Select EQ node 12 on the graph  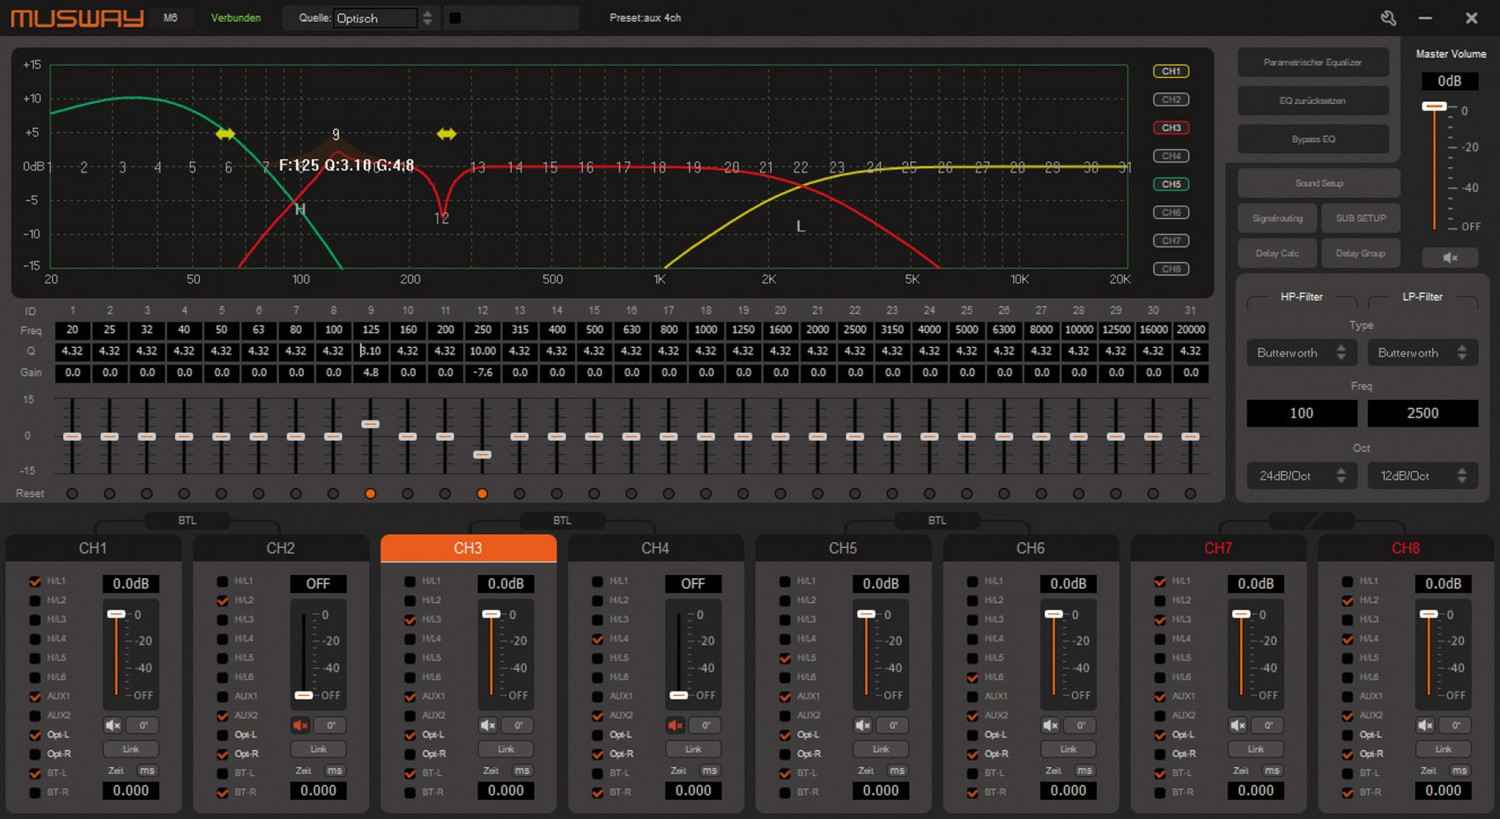(x=442, y=218)
